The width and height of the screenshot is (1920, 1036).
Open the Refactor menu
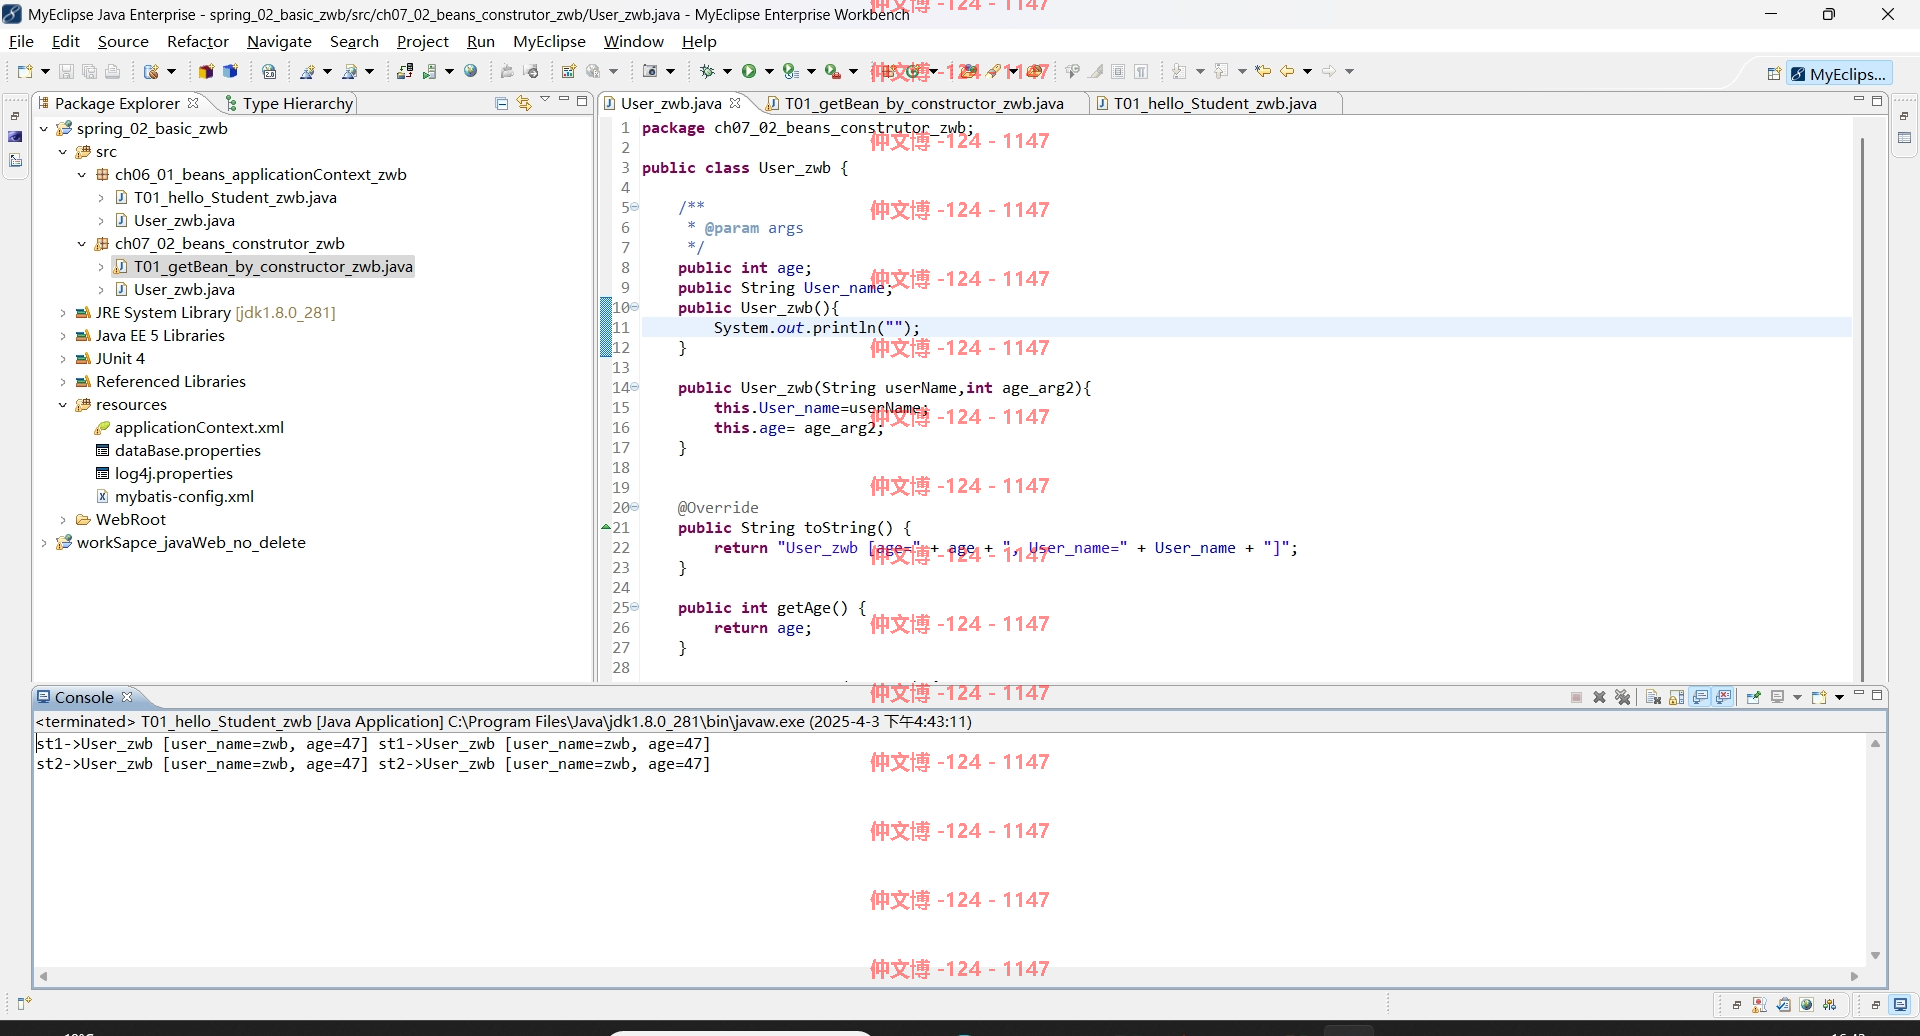coord(198,41)
